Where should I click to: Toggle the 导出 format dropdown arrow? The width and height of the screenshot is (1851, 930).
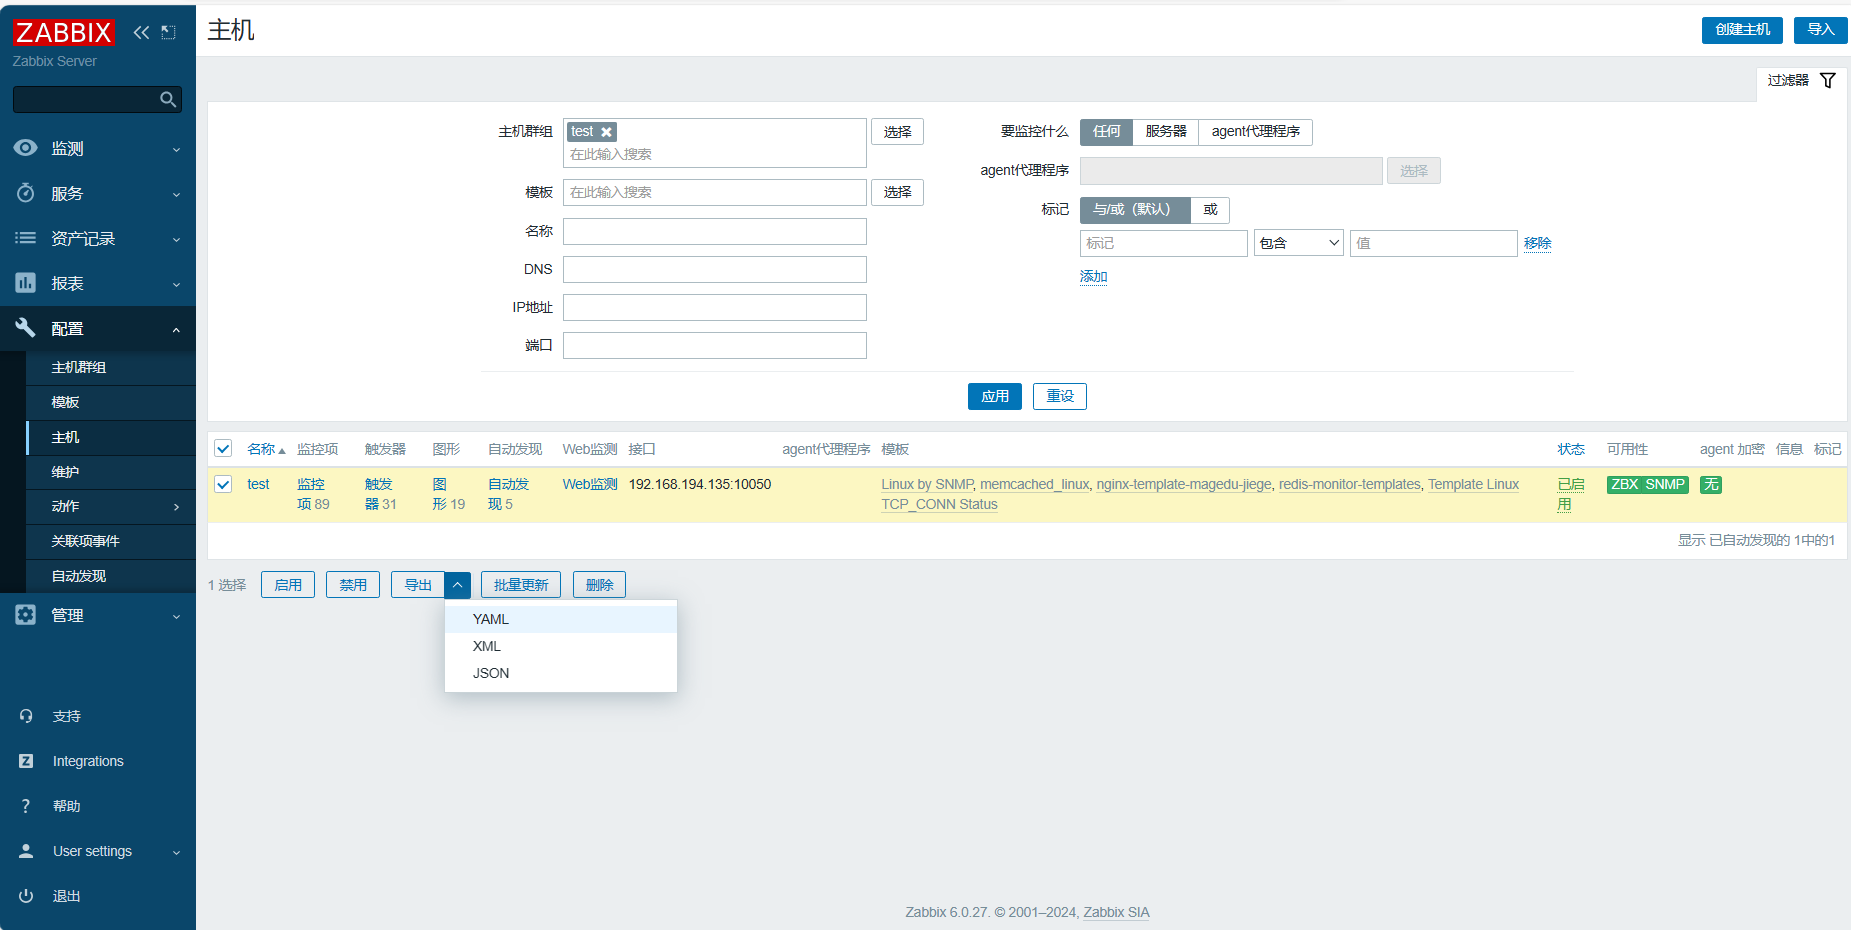(x=457, y=585)
